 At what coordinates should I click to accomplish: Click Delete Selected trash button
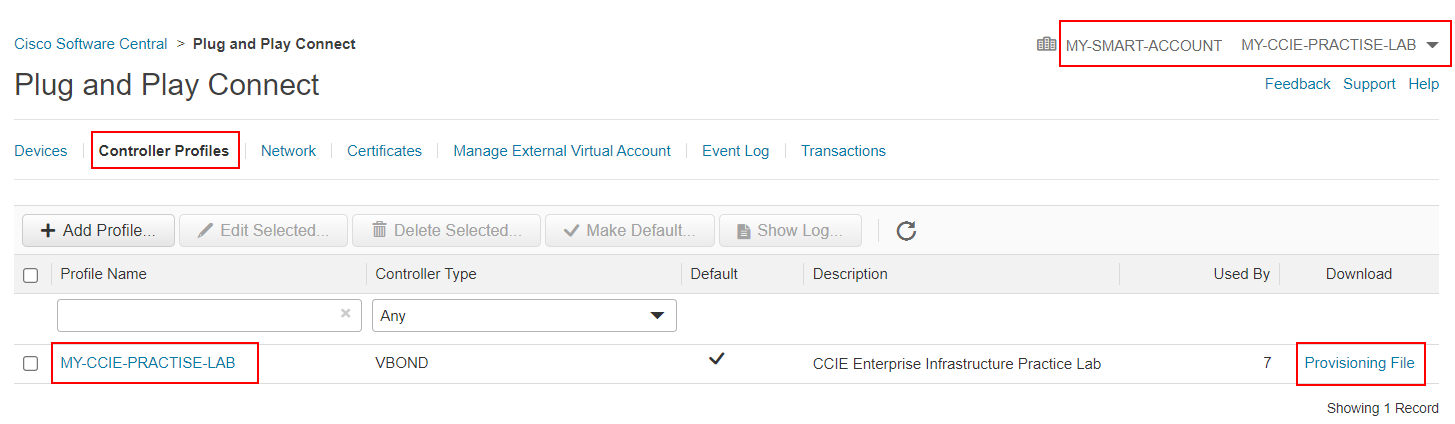pyautogui.click(x=446, y=231)
